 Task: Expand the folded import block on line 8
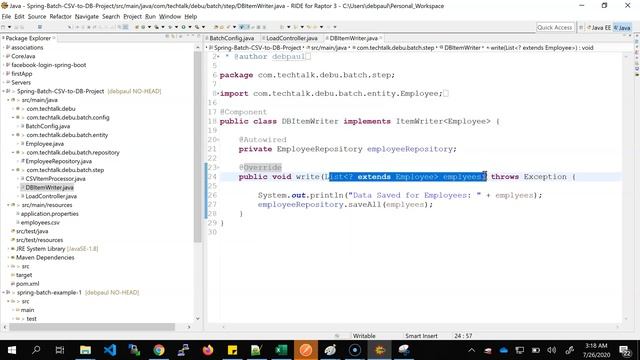pyautogui.click(x=219, y=93)
